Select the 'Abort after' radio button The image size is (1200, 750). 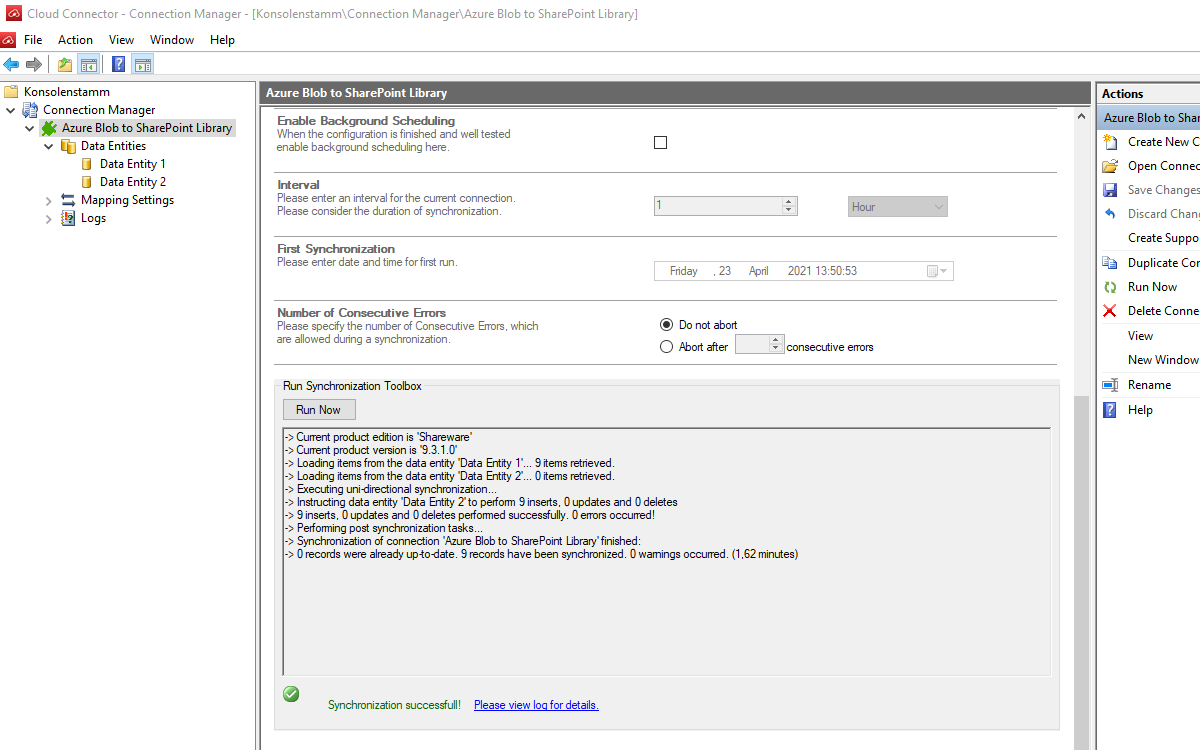[667, 347]
